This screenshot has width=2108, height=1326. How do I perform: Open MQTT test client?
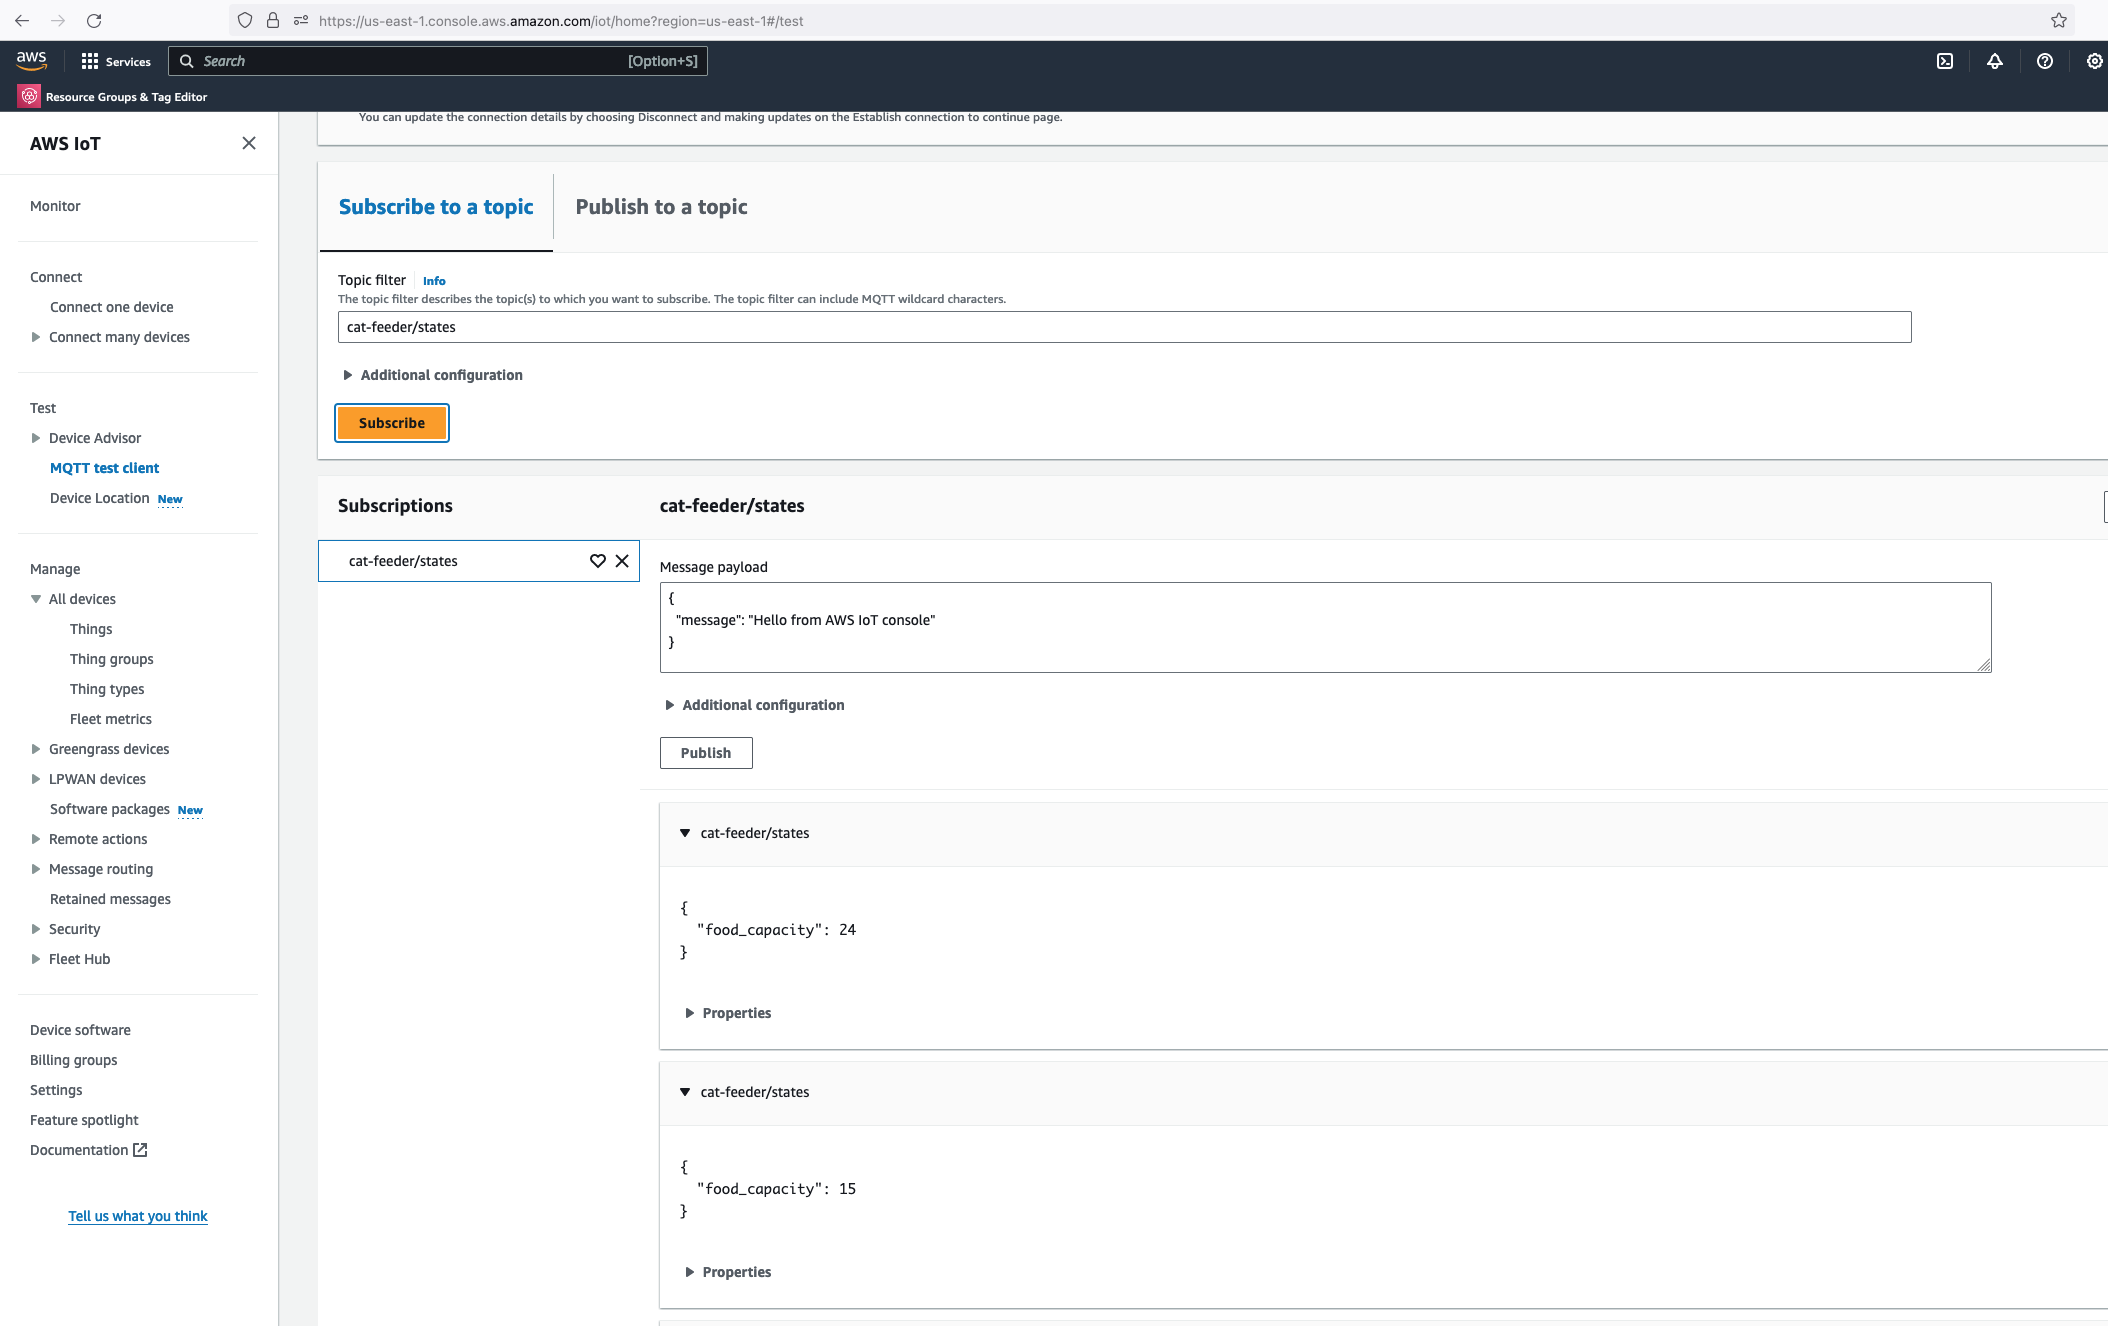click(x=105, y=468)
